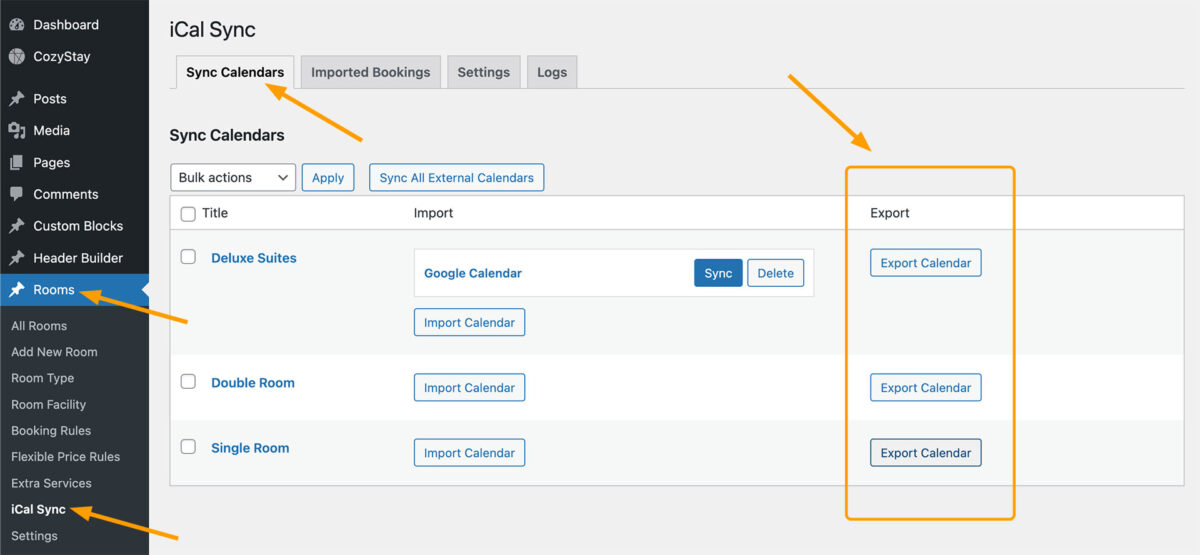Check the Deluxe Suites row checkbox

click(x=188, y=257)
